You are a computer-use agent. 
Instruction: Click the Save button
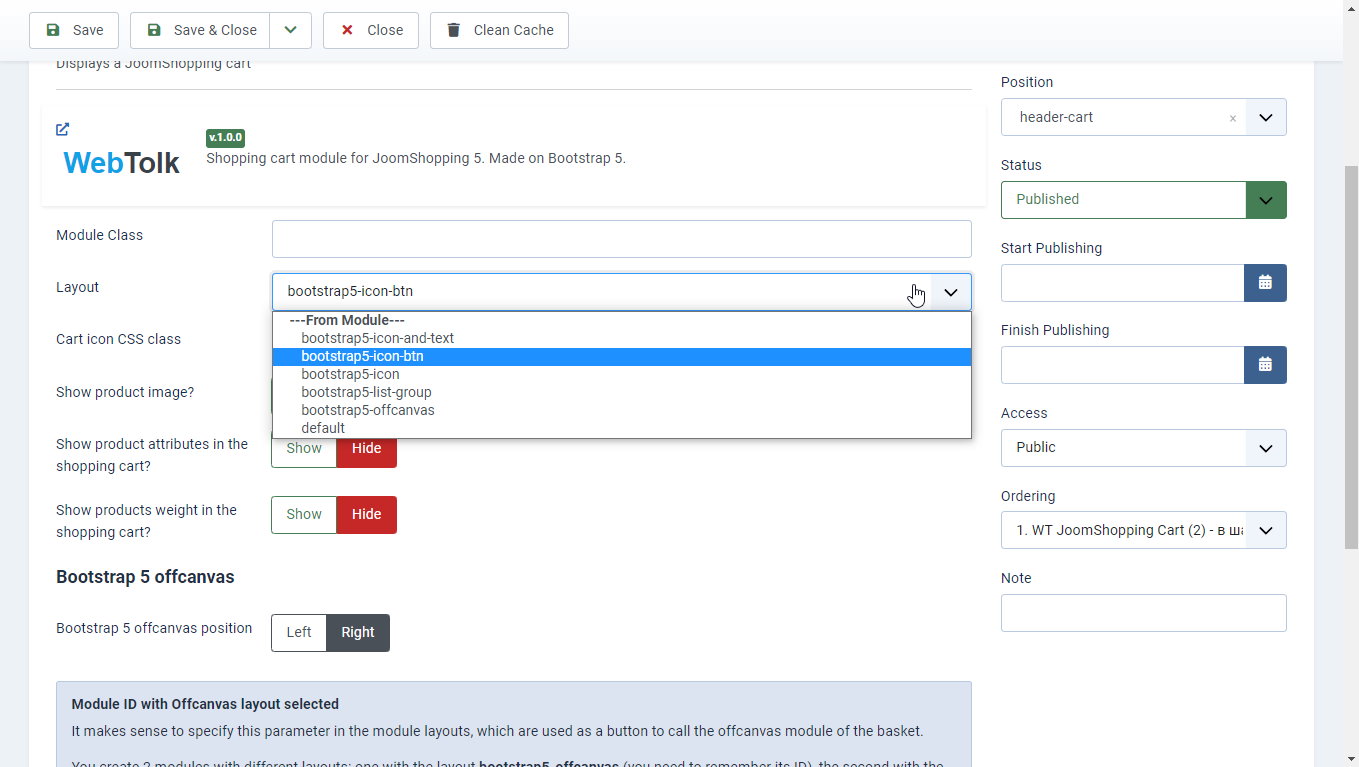click(74, 30)
